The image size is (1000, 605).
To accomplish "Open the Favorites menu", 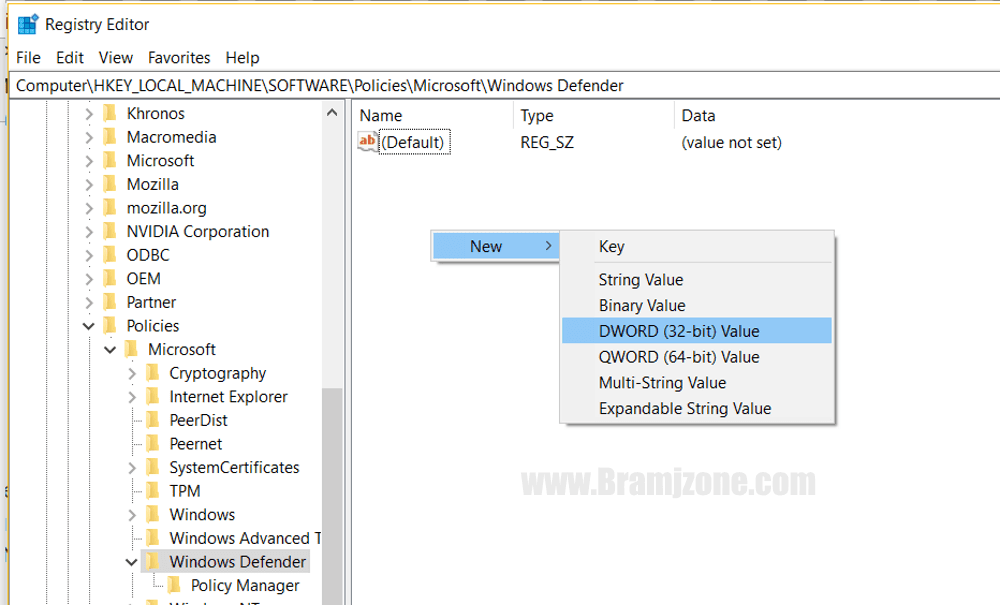I will tap(179, 57).
